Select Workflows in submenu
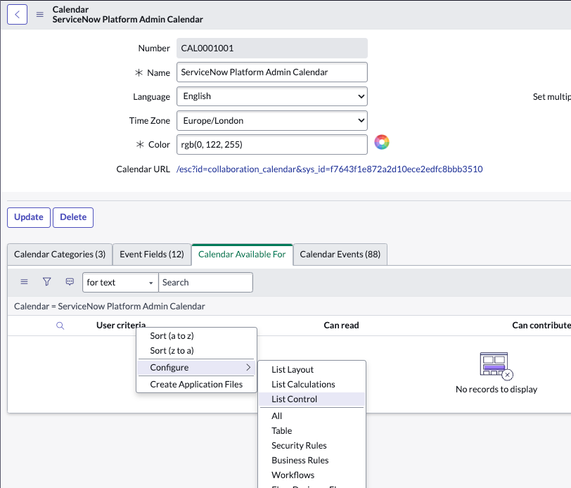The width and height of the screenshot is (571, 488). click(293, 475)
